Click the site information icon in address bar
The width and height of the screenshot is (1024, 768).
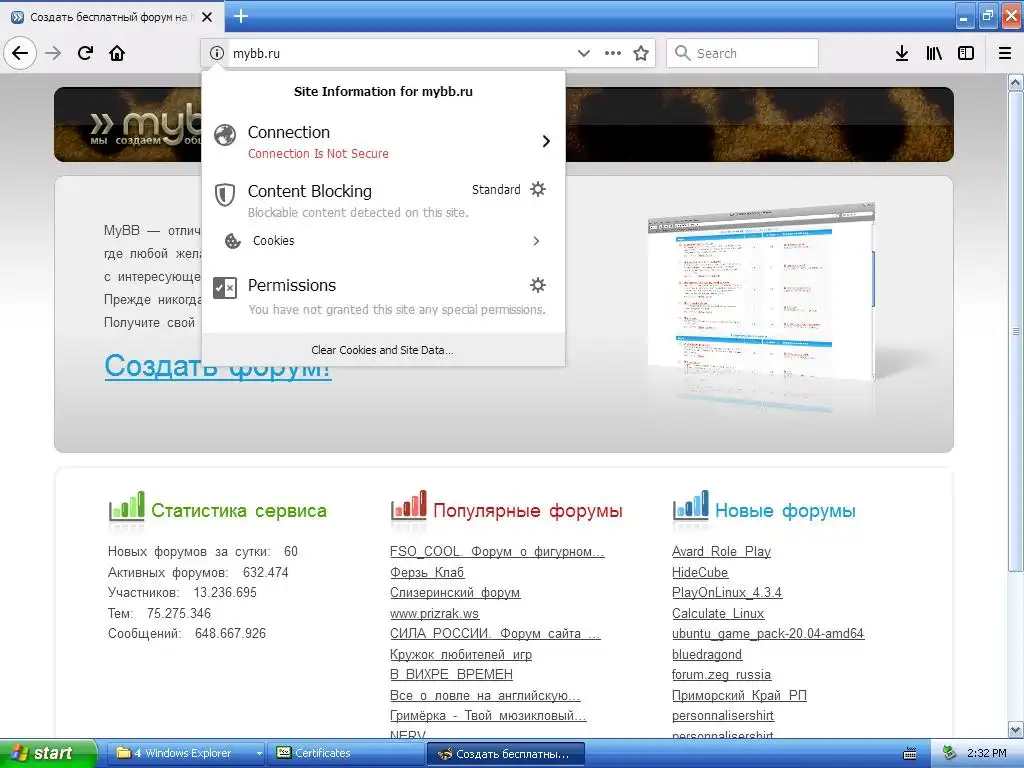pyautogui.click(x=217, y=53)
